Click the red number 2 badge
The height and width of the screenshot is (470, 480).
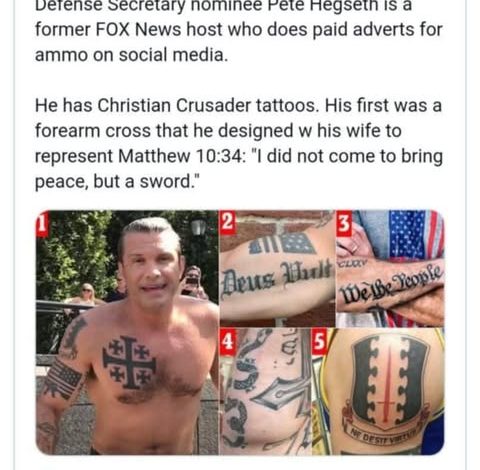(x=227, y=222)
